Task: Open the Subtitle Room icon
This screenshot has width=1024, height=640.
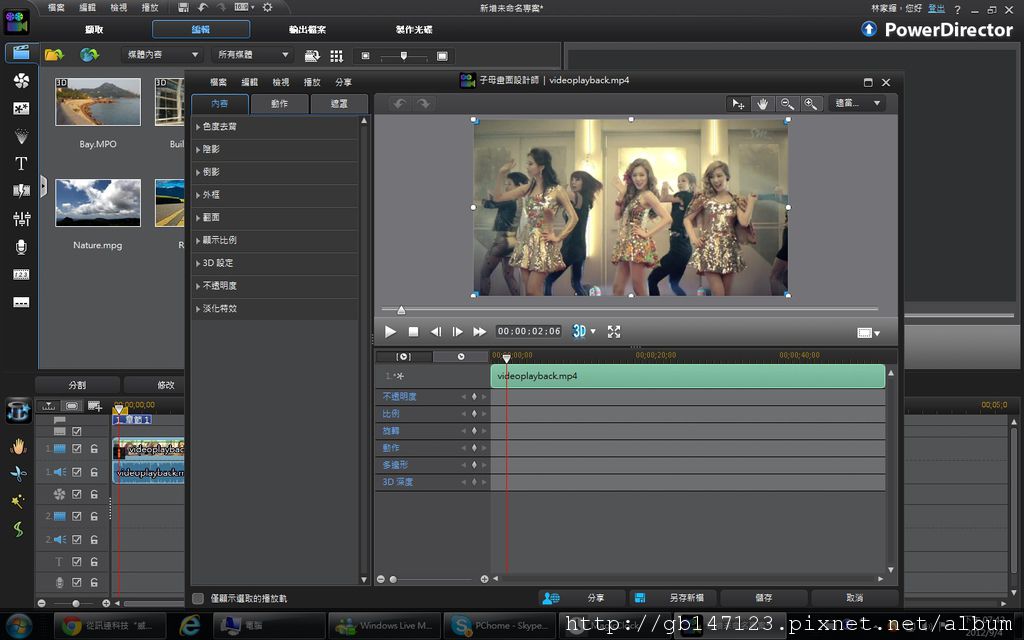Action: [x=21, y=302]
